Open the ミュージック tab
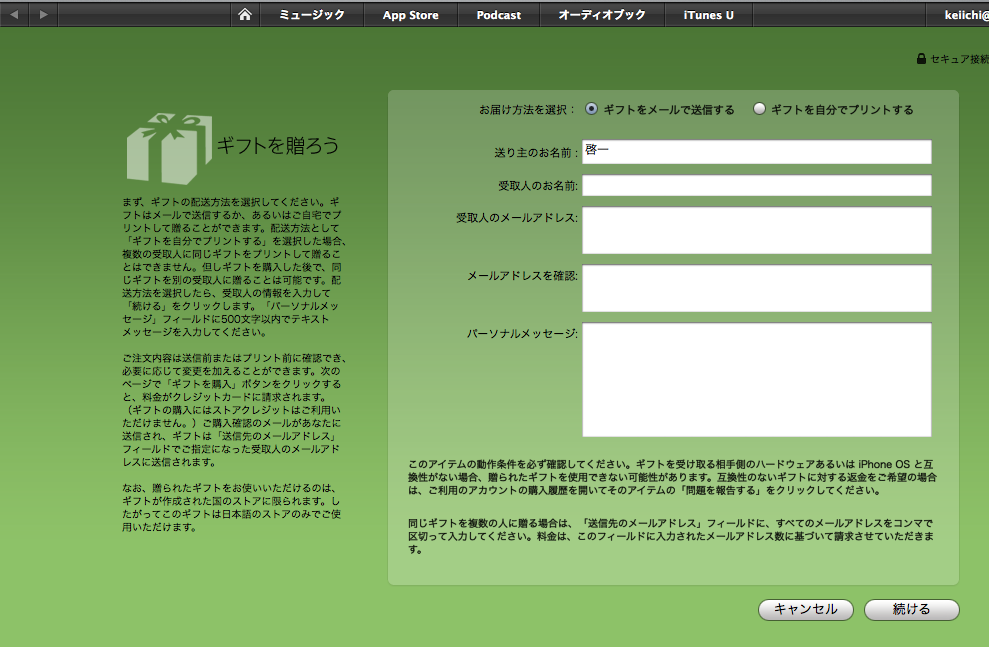The width and height of the screenshot is (989, 647). coord(311,15)
